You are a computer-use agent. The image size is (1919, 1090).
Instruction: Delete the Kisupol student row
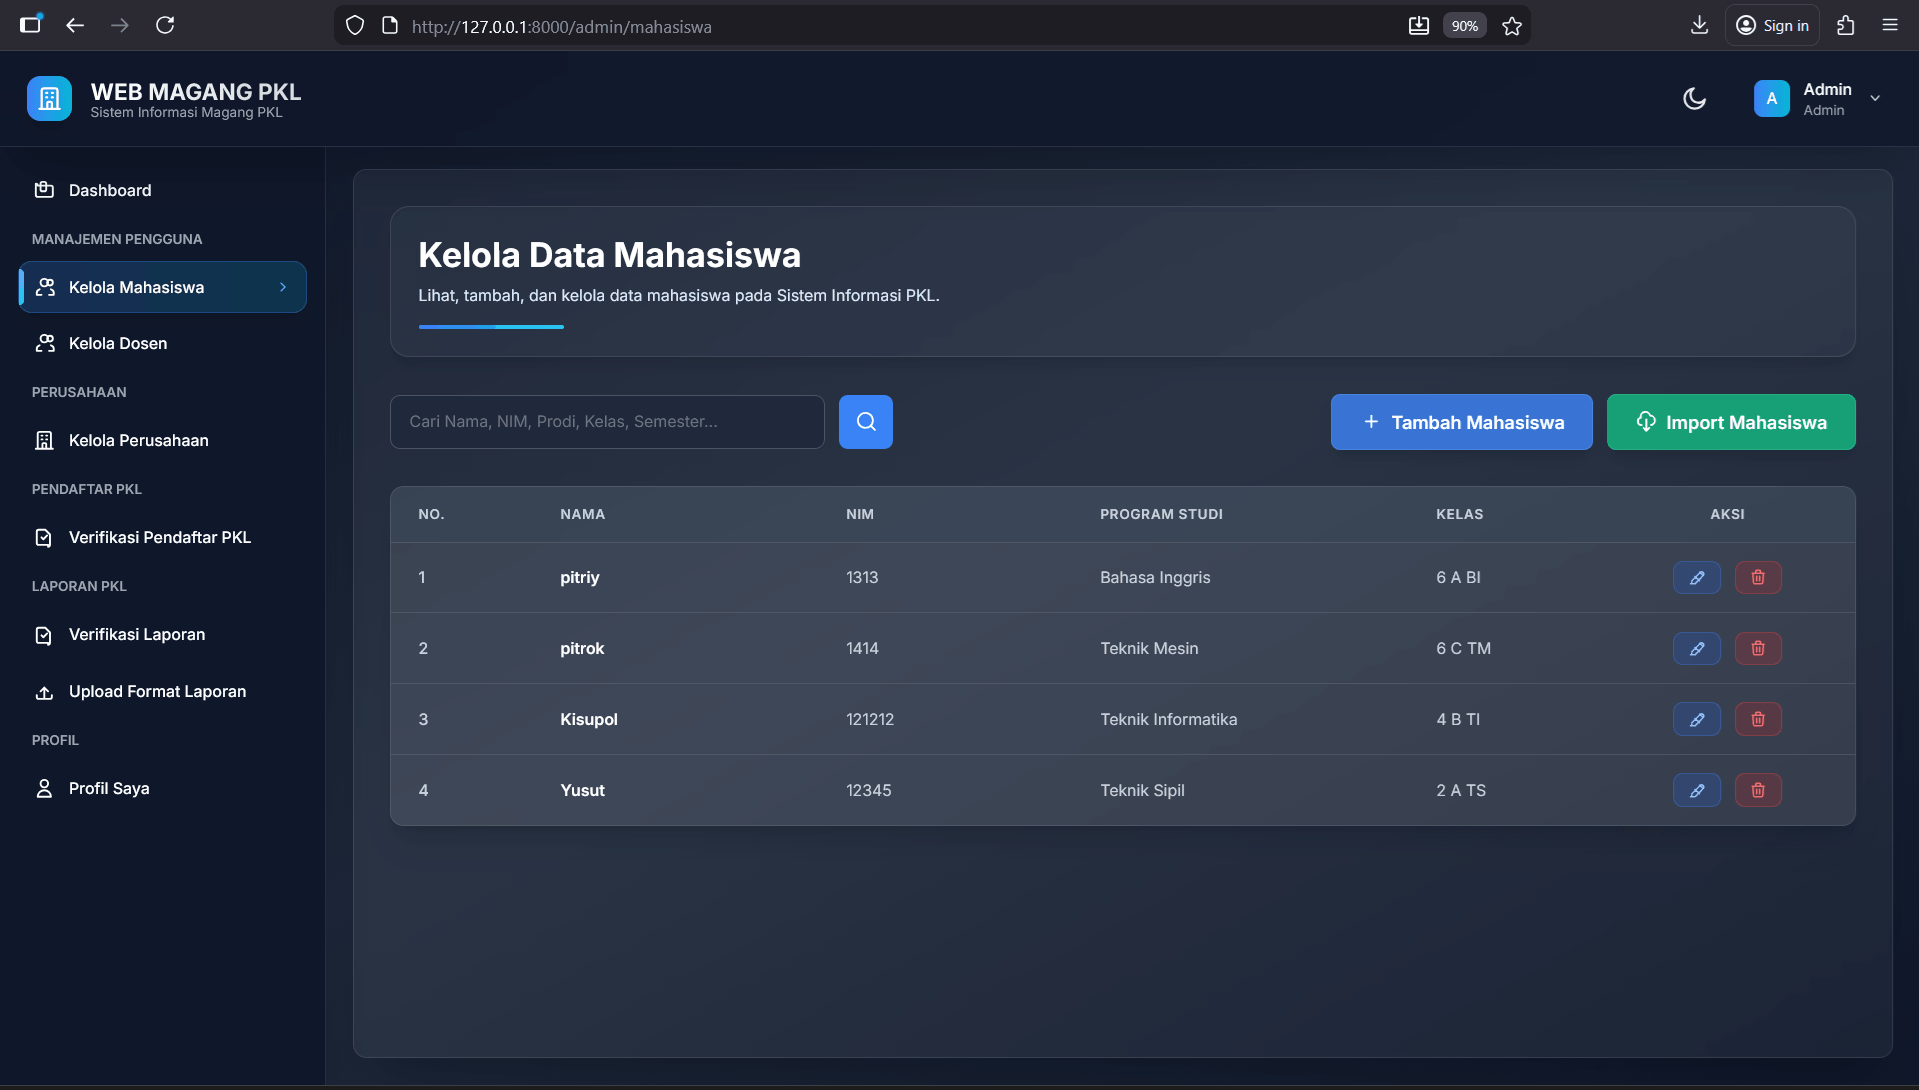(x=1758, y=719)
